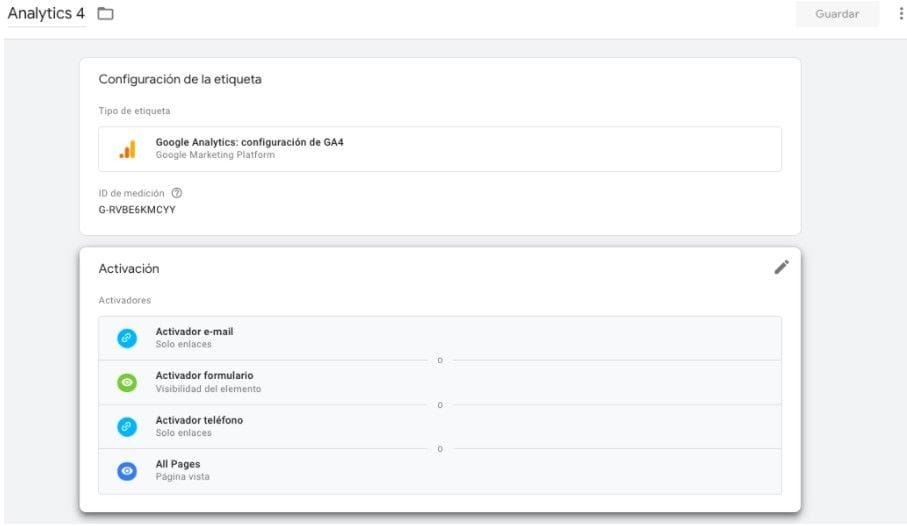Open the Activador e-mail trigger

[440, 338]
